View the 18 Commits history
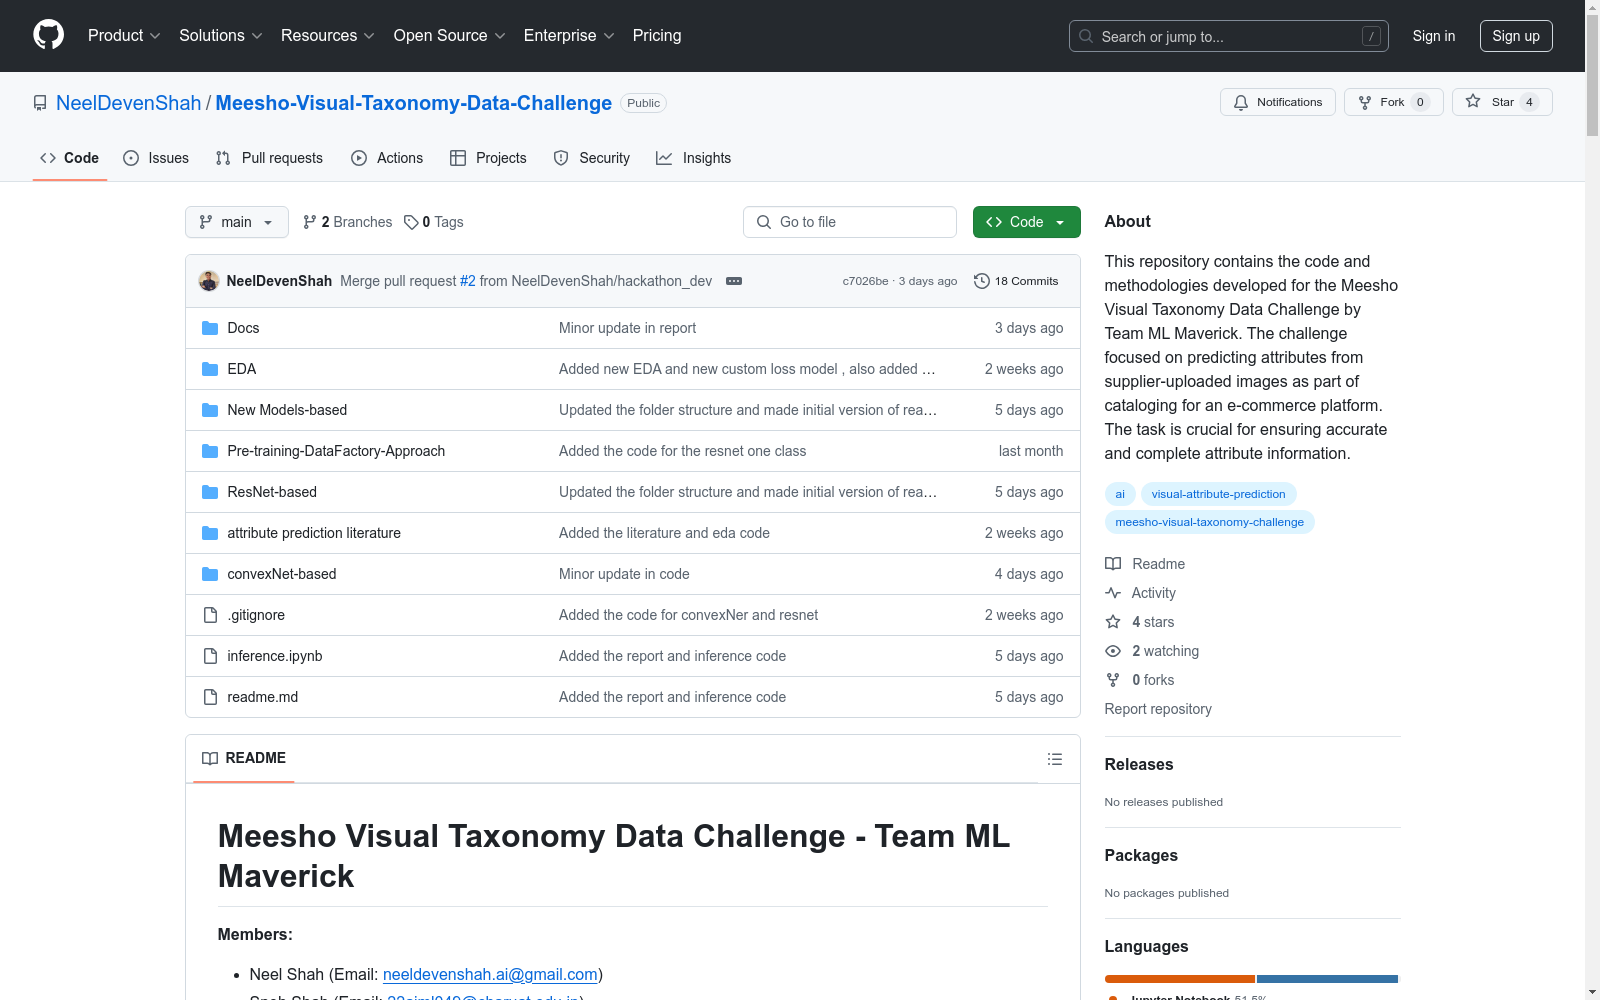Image resolution: width=1600 pixels, height=1000 pixels. 1016,281
